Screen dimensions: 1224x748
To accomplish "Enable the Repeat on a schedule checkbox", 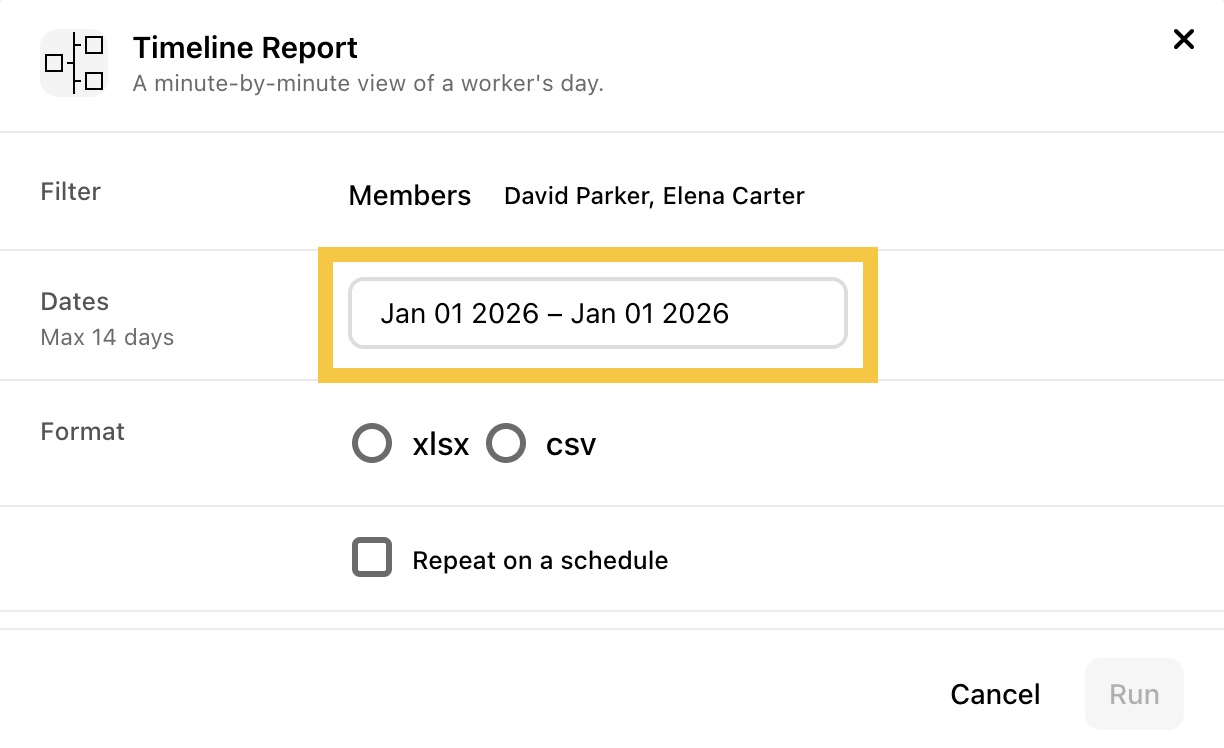I will click(372, 558).
